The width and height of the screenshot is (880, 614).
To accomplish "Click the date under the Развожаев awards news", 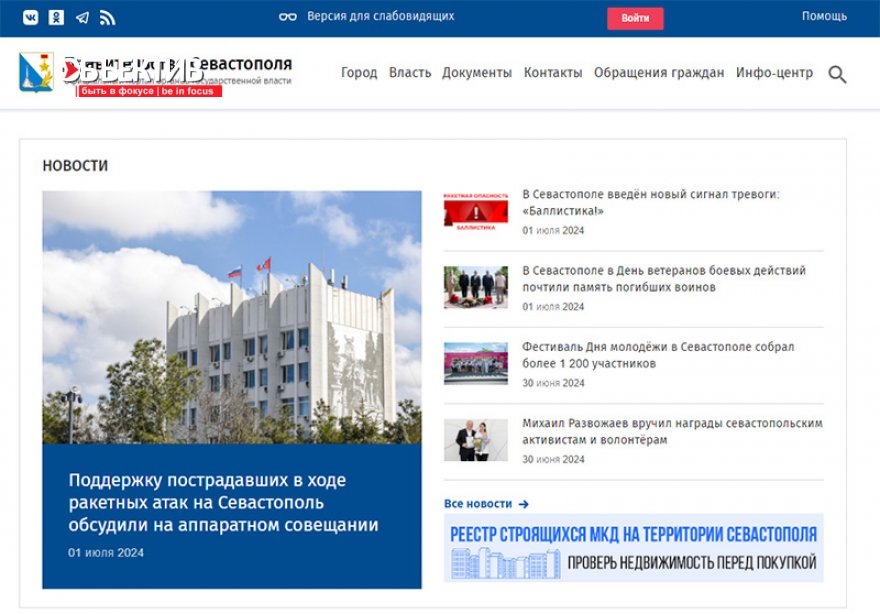I will coord(553,460).
